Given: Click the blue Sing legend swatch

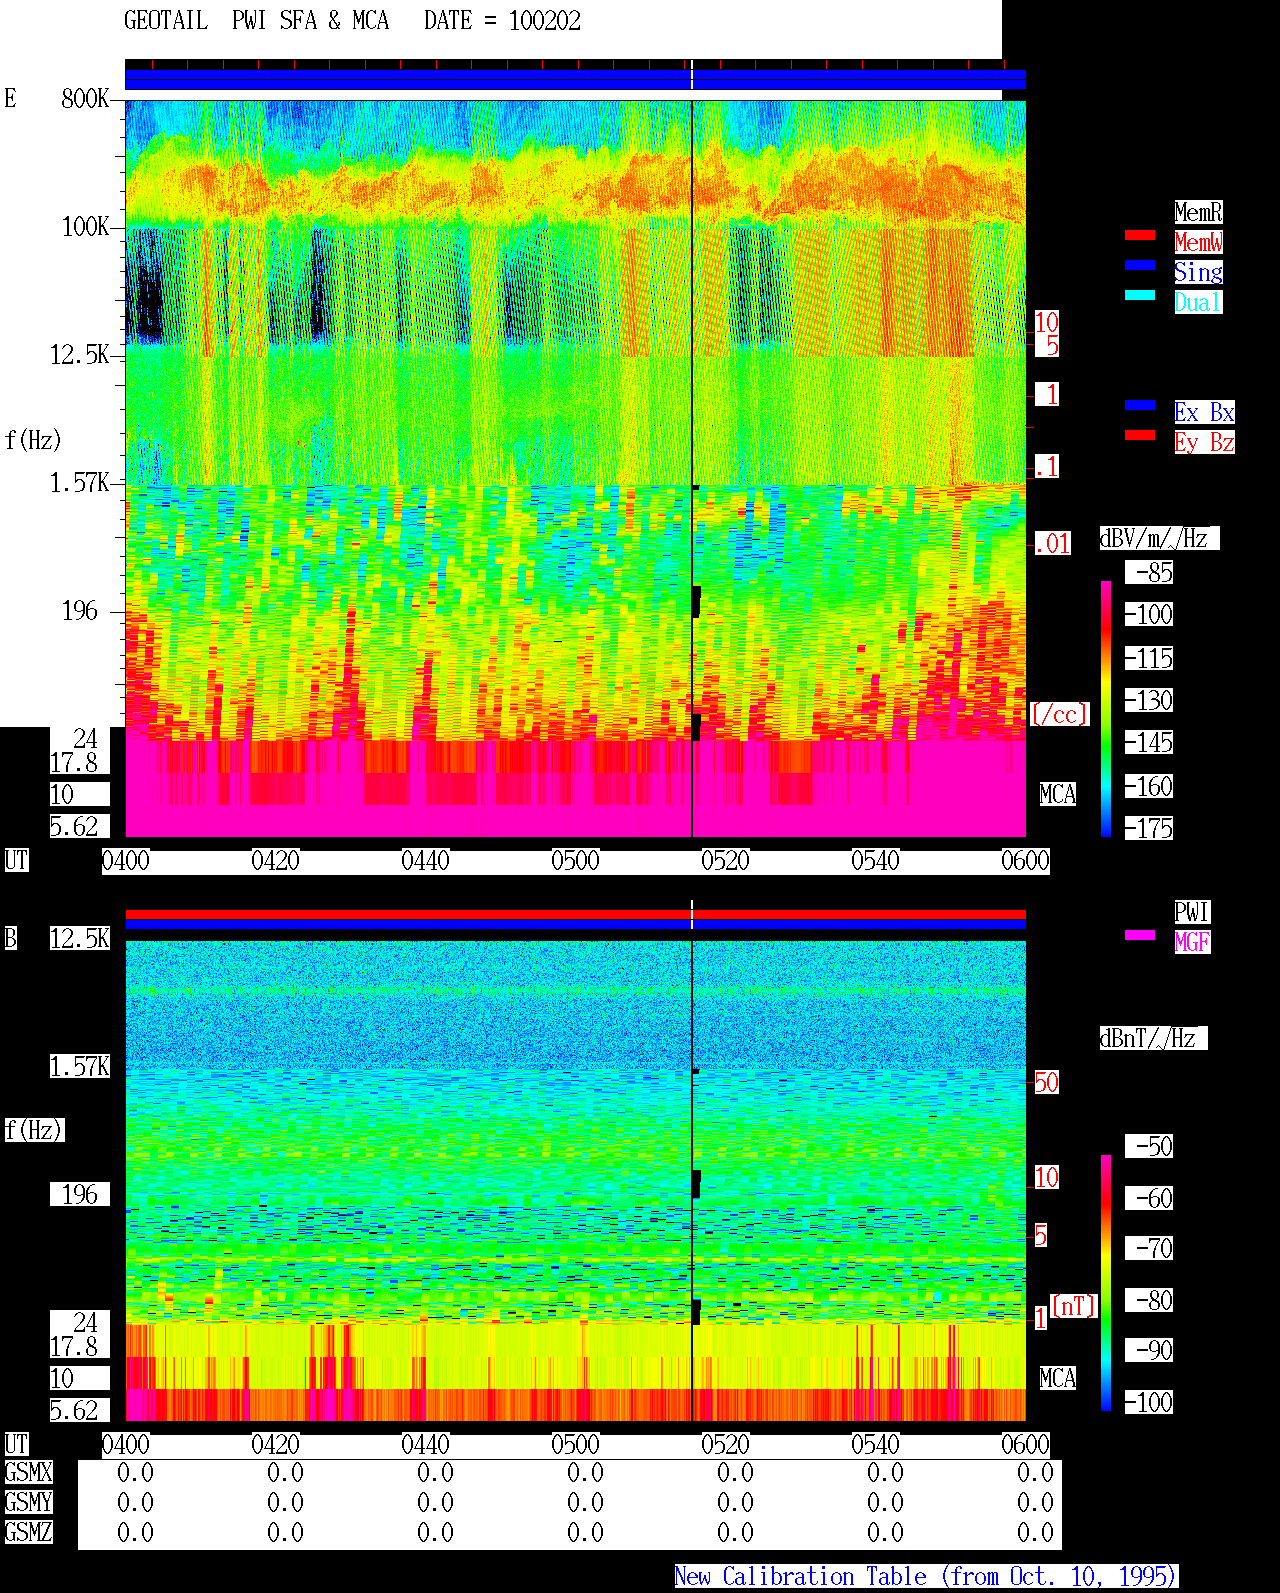Looking at the screenshot, I should coord(1140,265).
